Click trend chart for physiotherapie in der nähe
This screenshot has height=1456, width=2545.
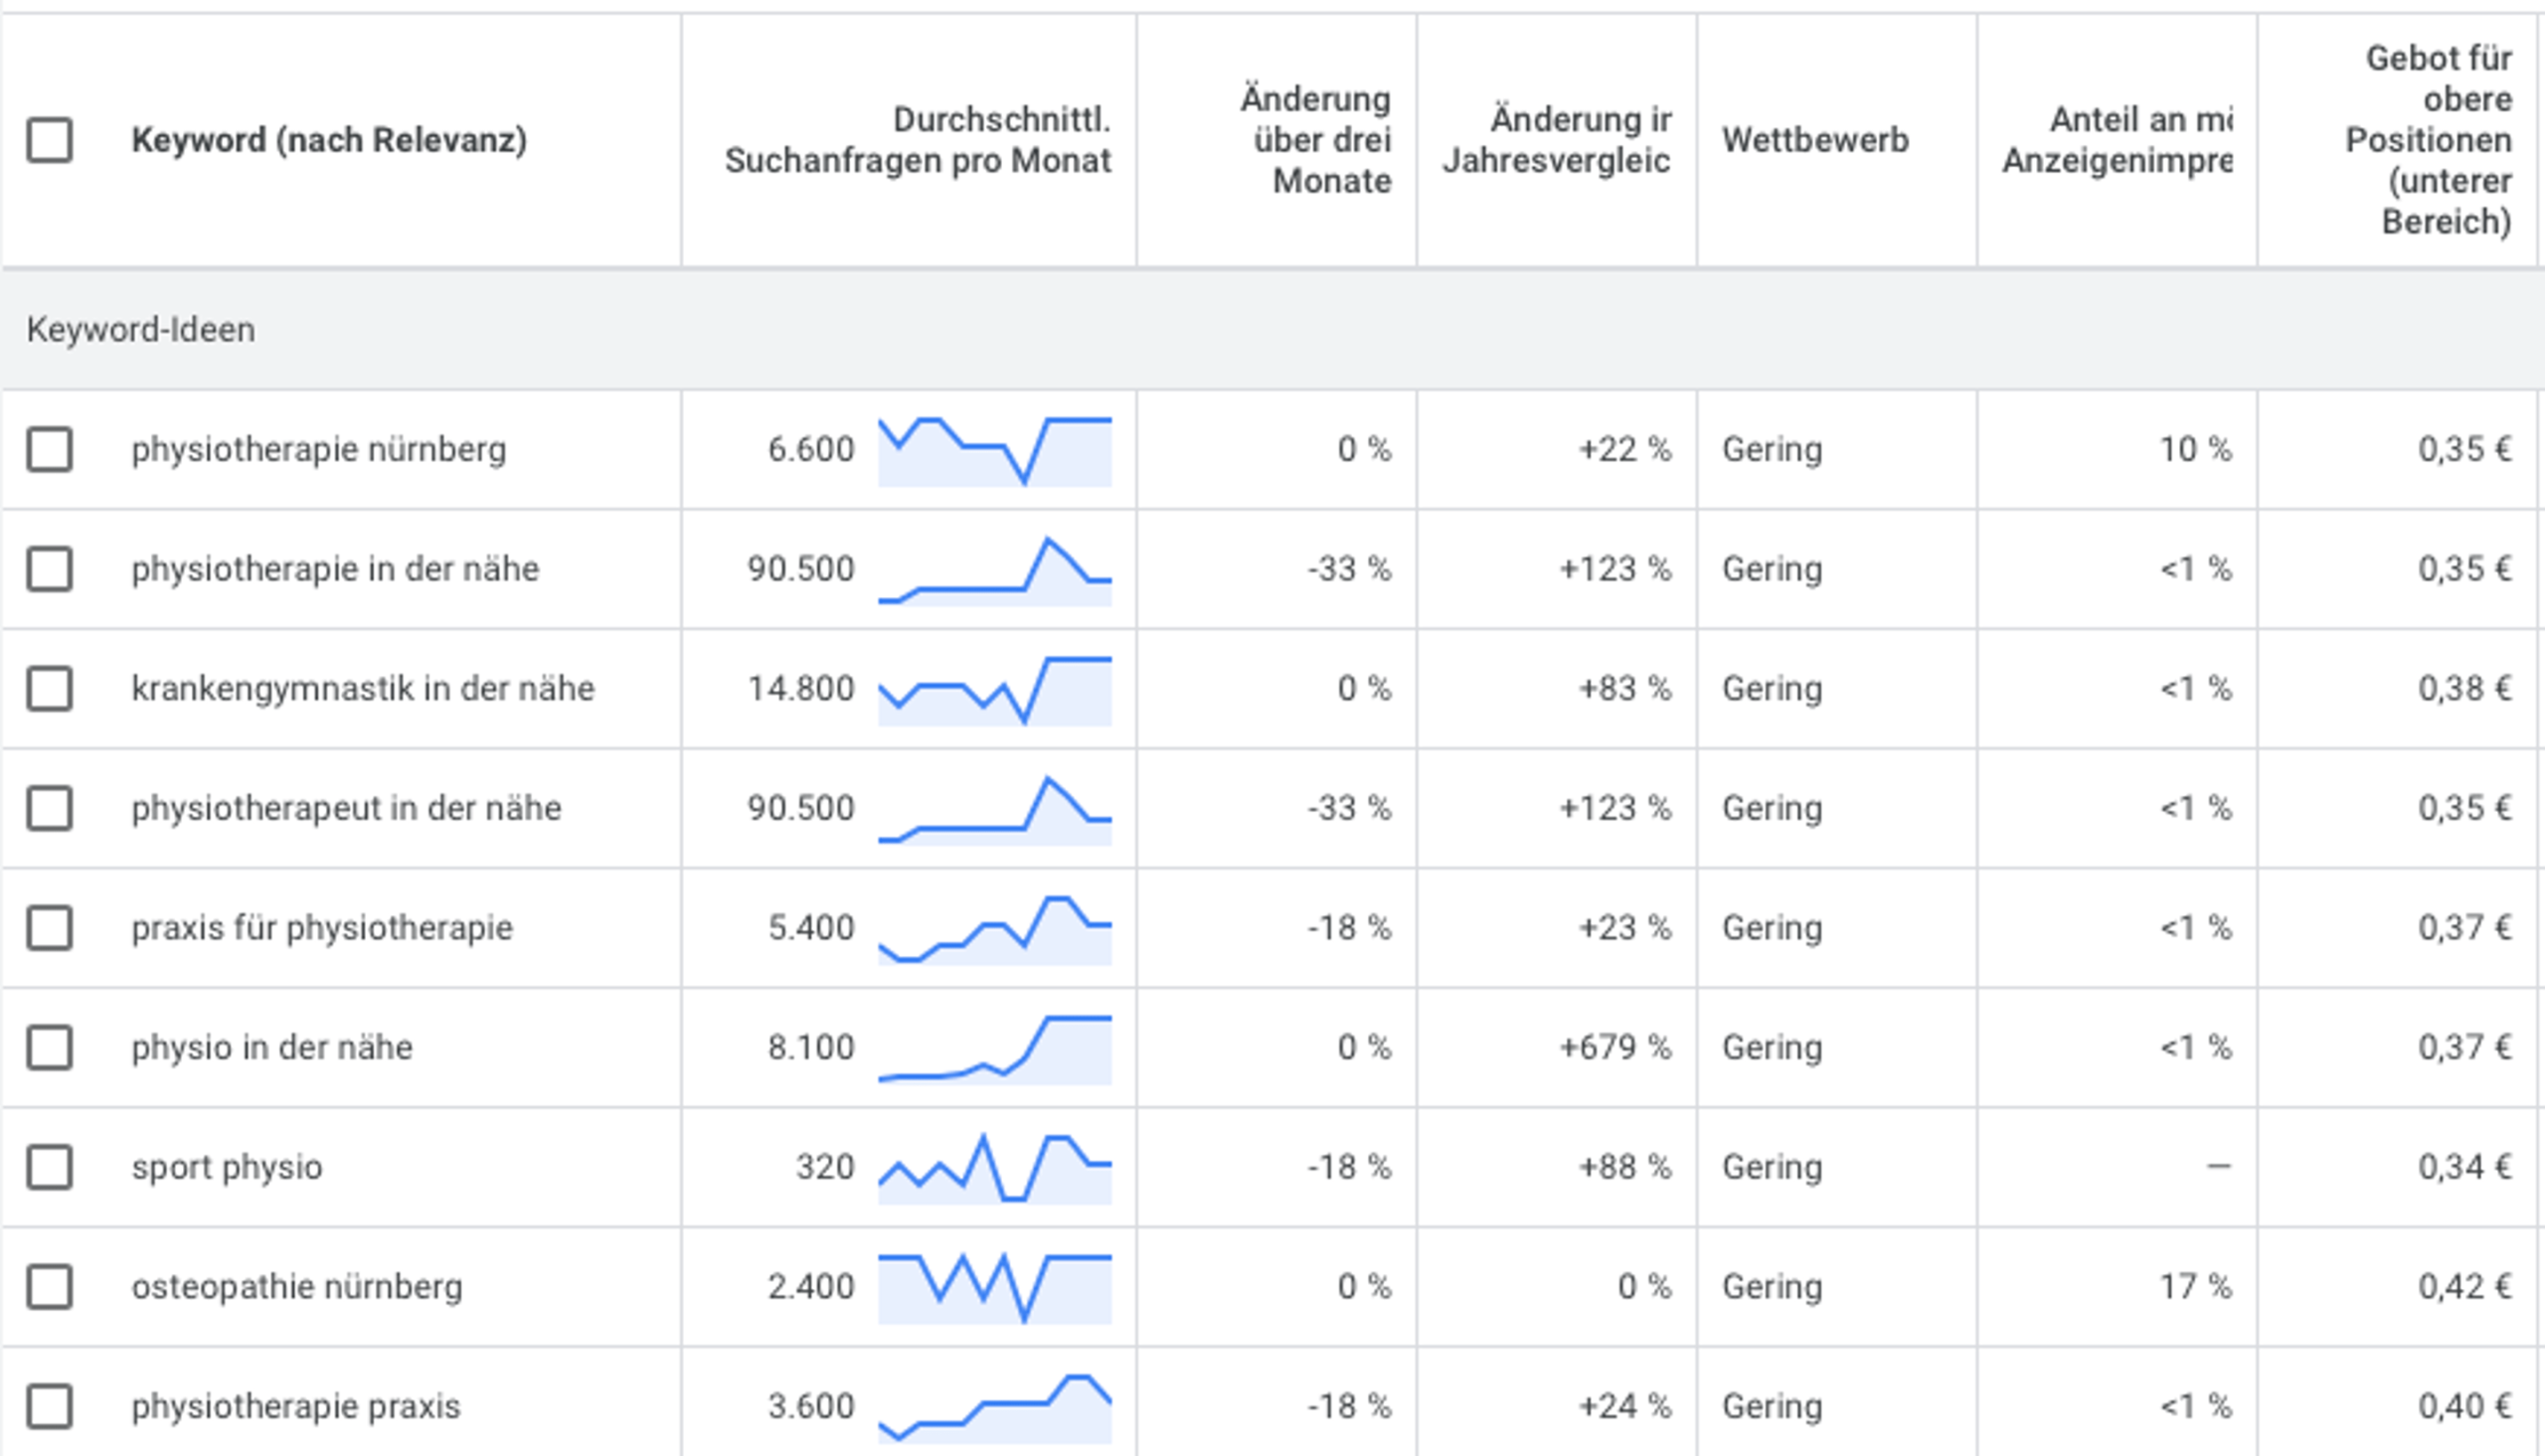(994, 571)
